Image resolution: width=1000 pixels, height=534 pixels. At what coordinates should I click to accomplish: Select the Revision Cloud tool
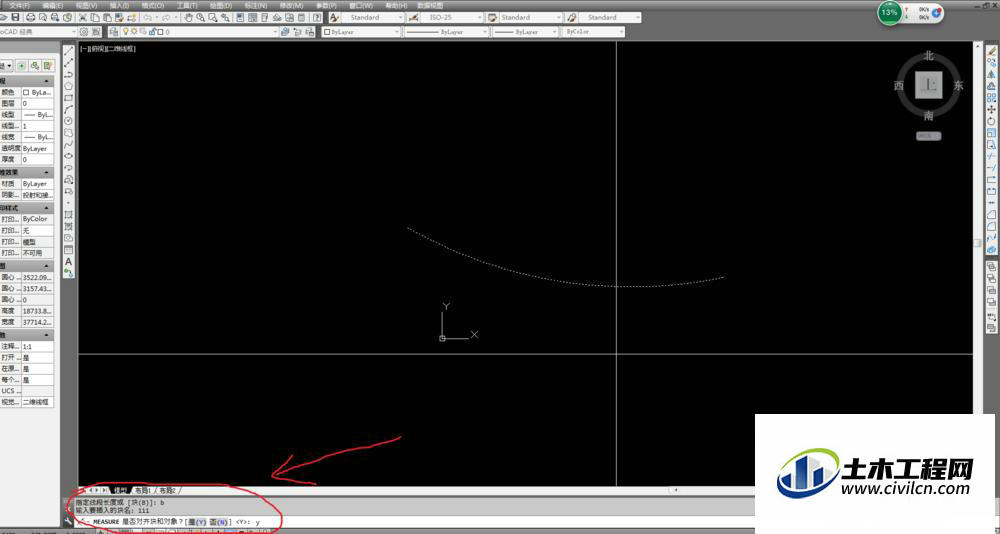point(69,133)
